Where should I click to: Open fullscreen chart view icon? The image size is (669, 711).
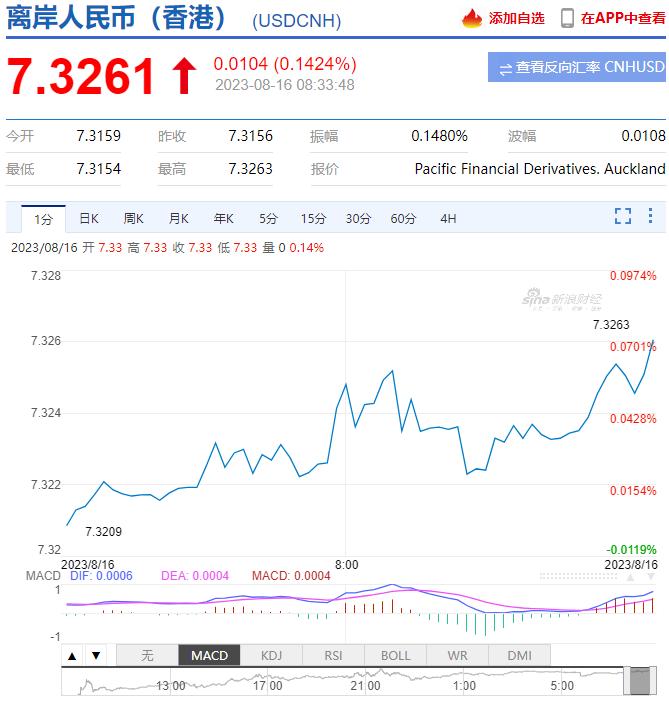click(623, 216)
